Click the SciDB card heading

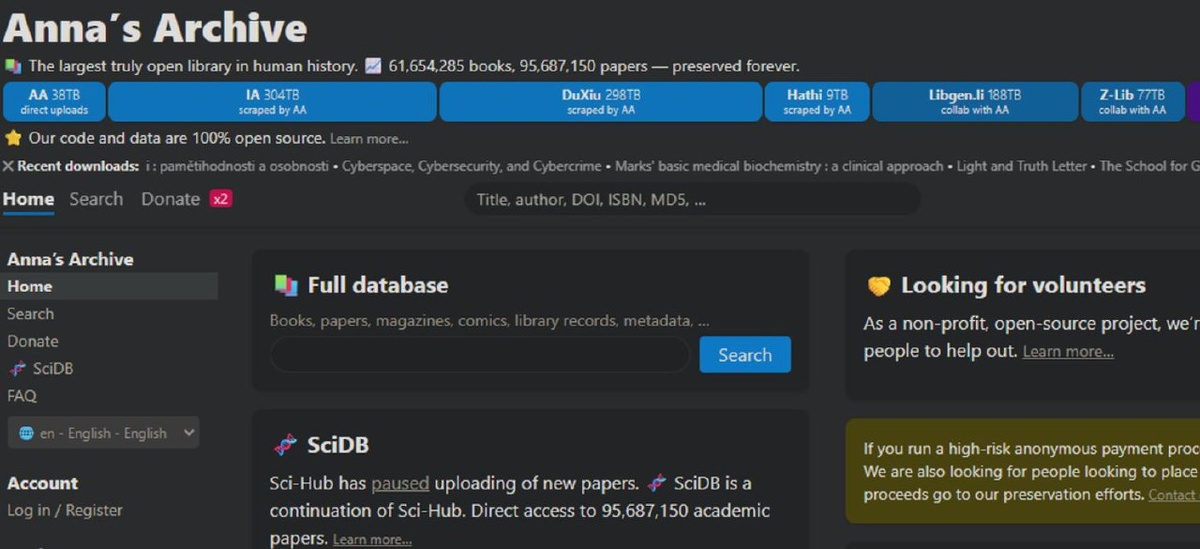point(338,445)
